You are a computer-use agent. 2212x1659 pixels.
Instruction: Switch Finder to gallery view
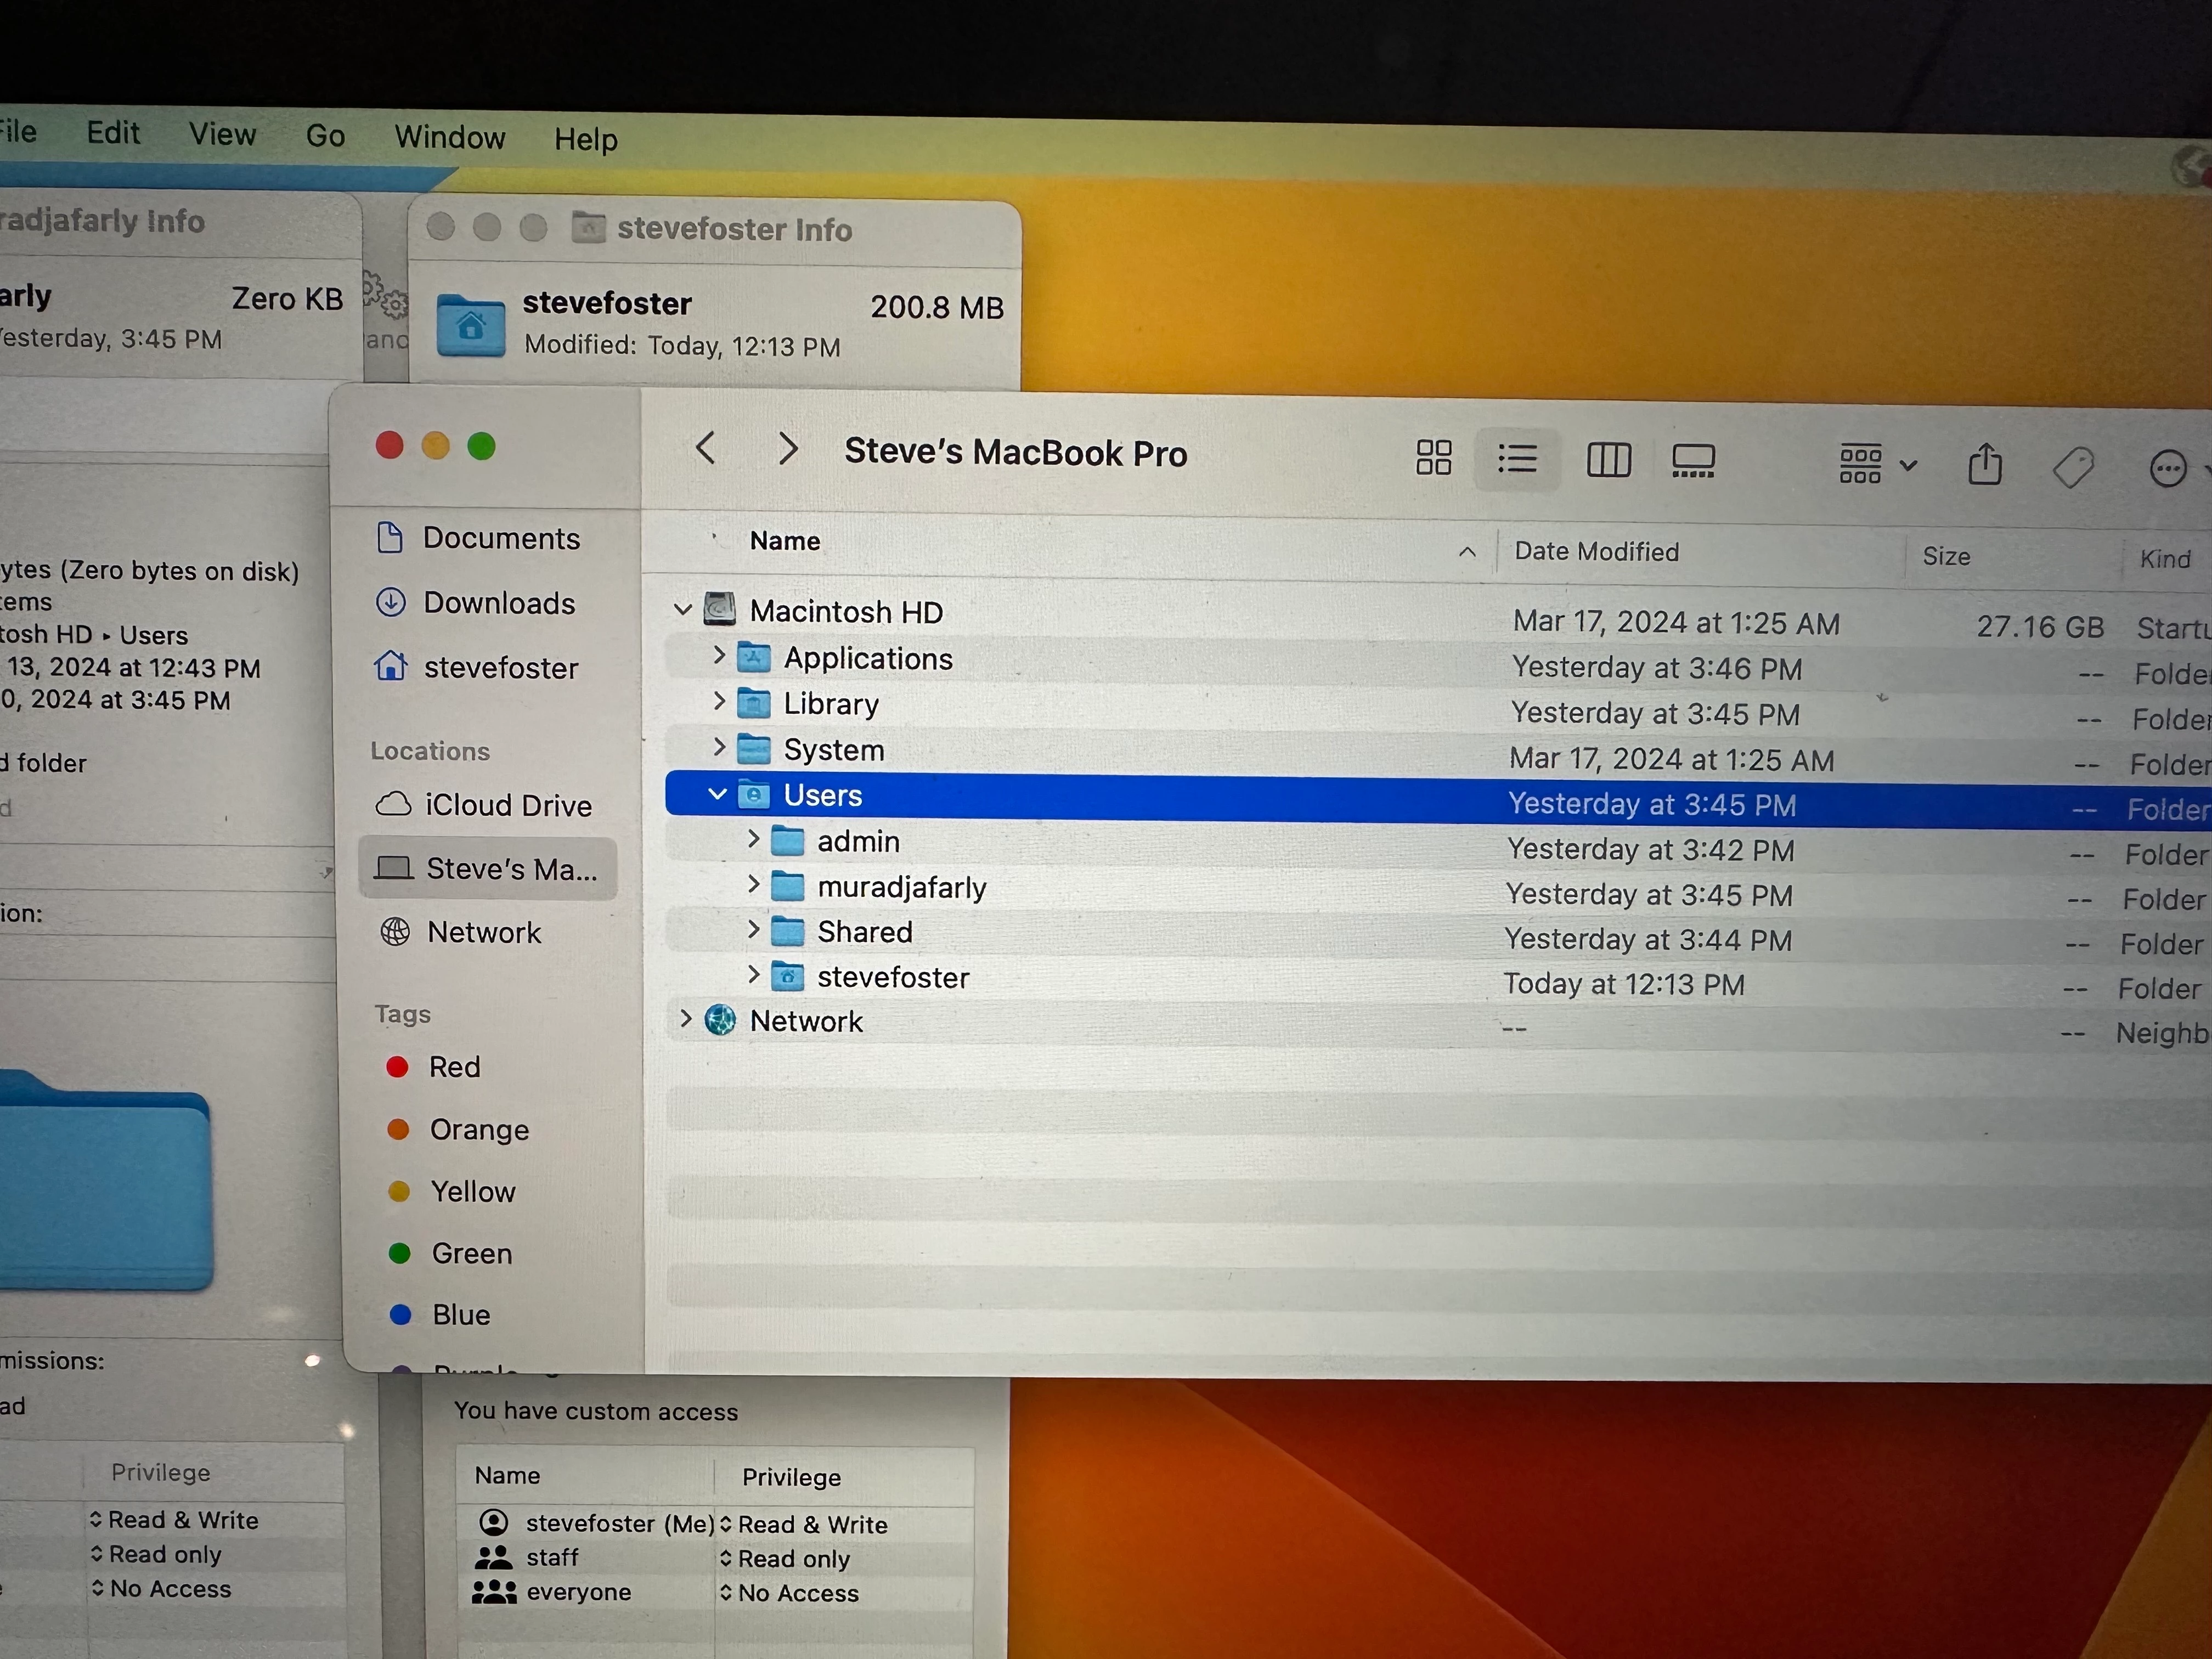tap(1693, 461)
